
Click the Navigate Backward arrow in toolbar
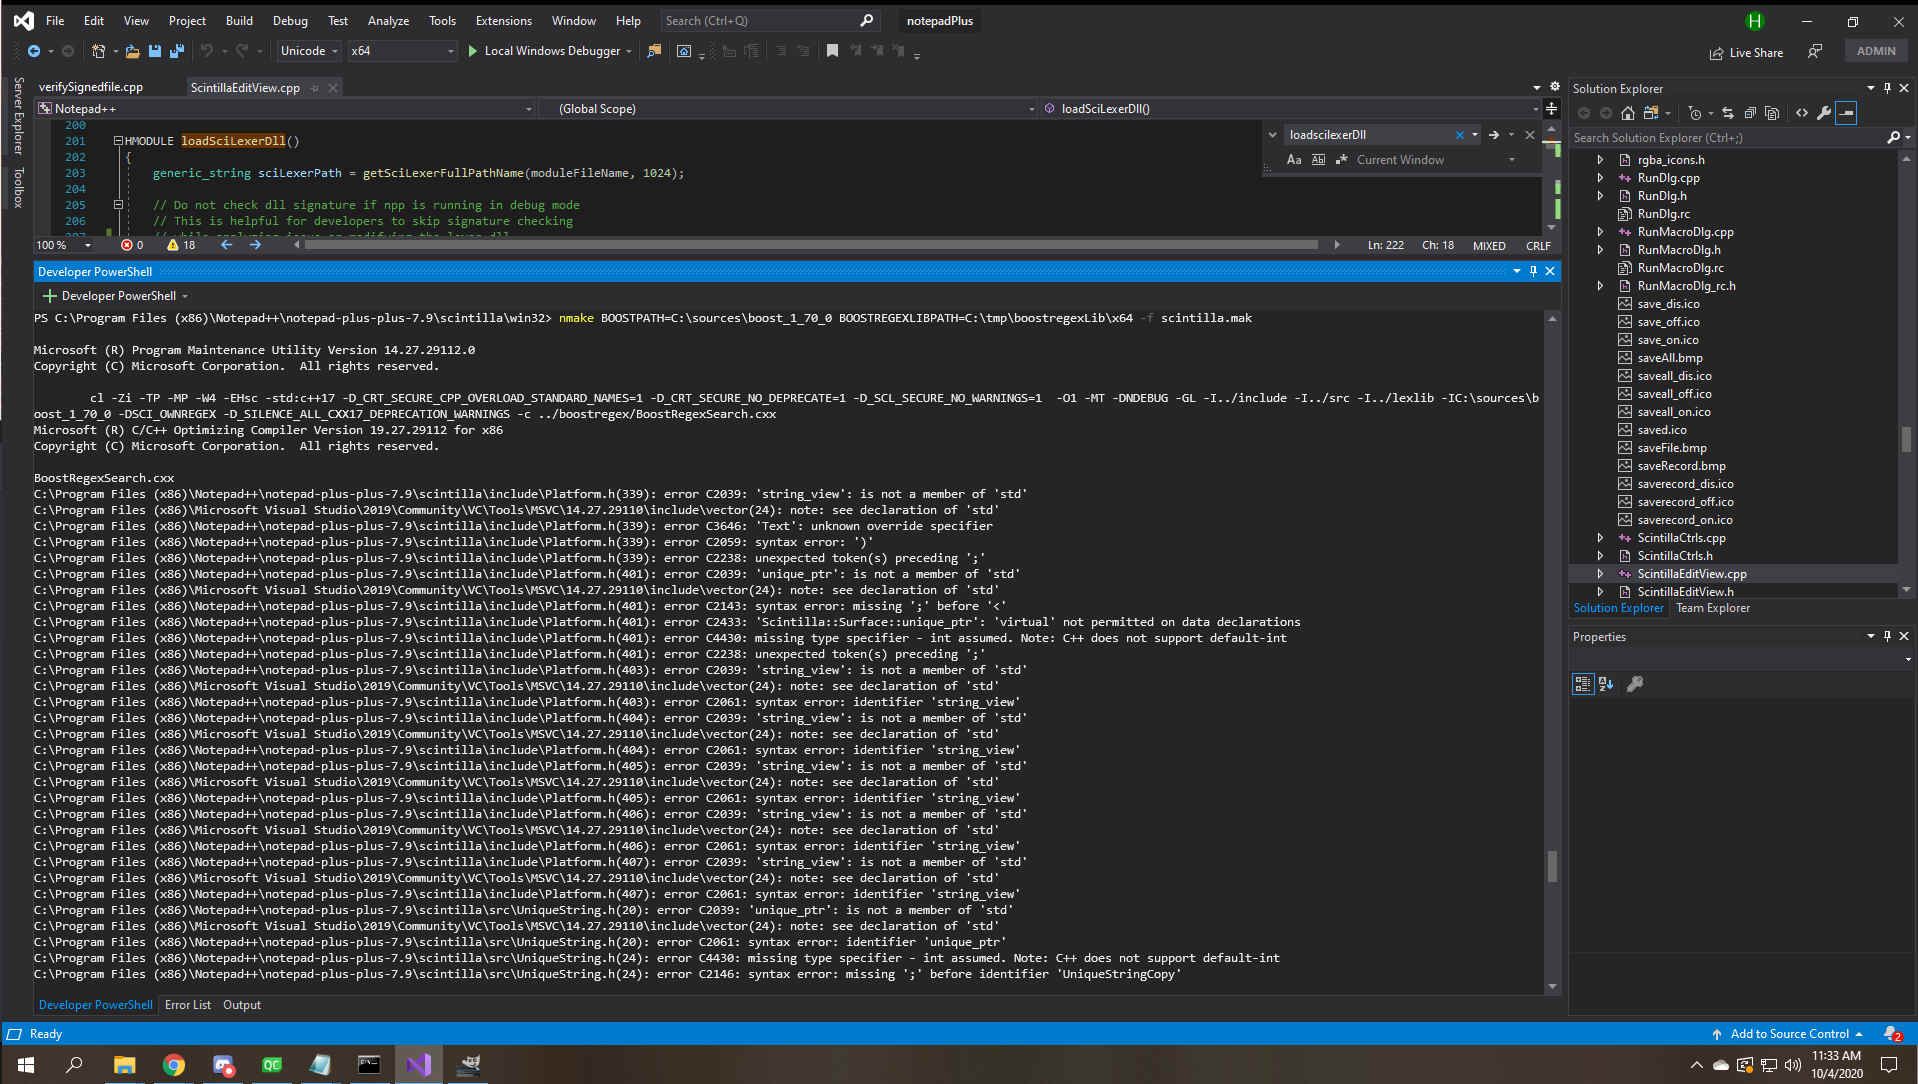pyautogui.click(x=33, y=51)
